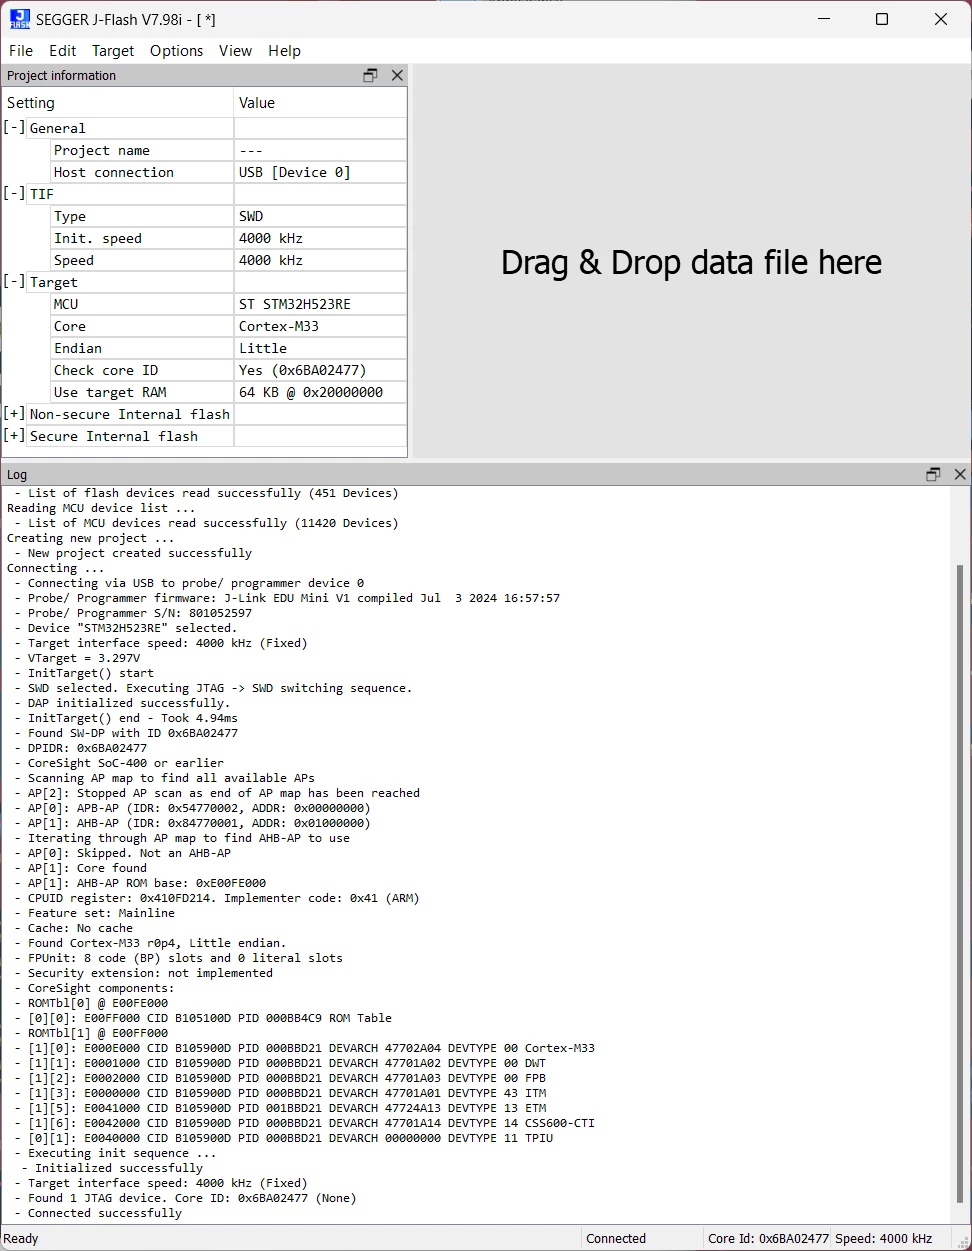Open the Edit menu
Image resolution: width=972 pixels, height=1251 pixels.
point(62,51)
